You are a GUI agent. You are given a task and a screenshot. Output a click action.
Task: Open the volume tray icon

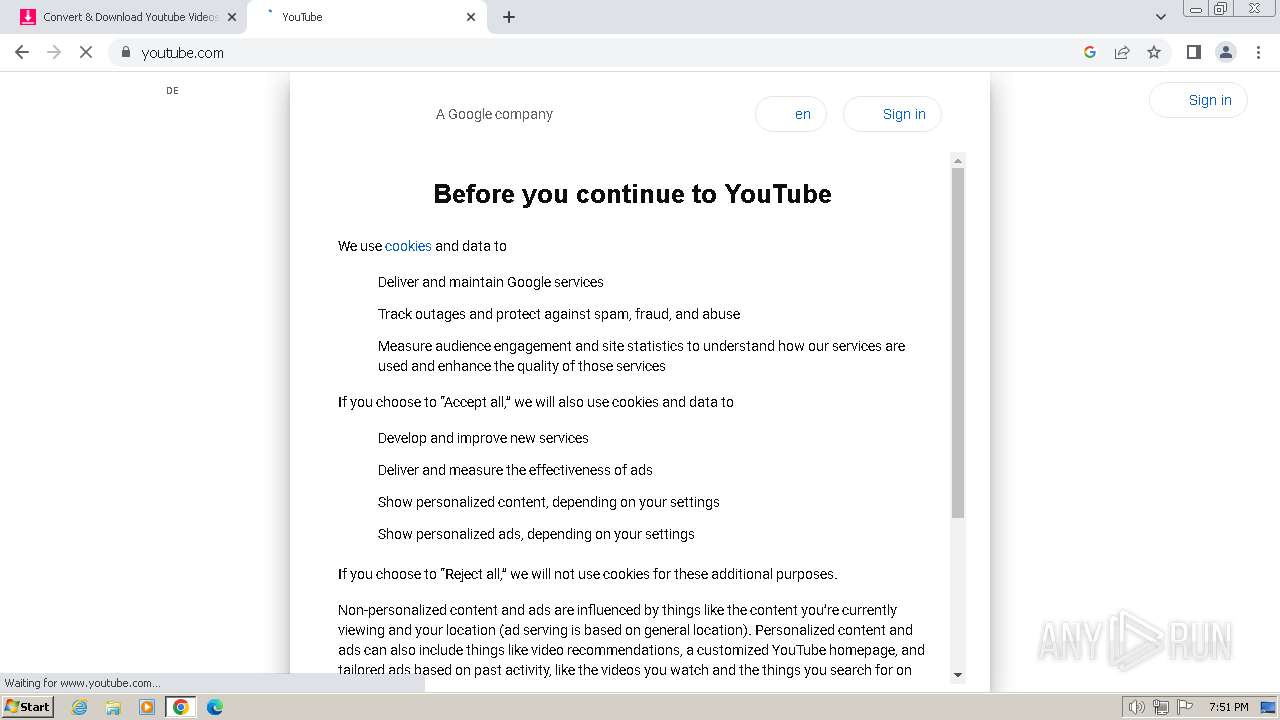click(x=1137, y=707)
